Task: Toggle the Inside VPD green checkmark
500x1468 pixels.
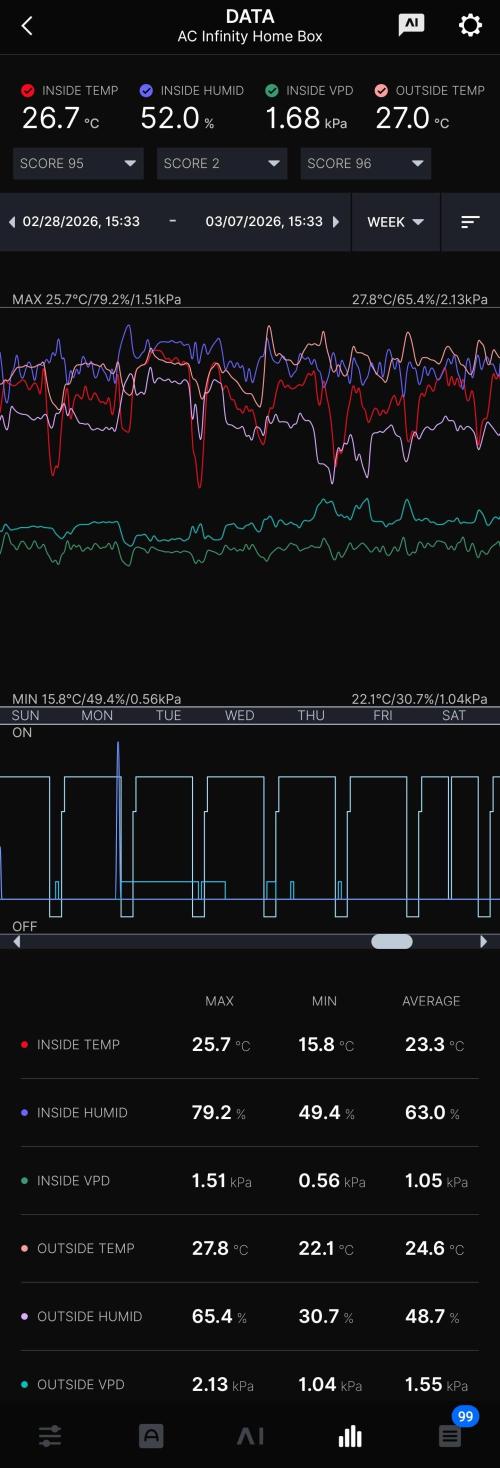Action: click(x=272, y=90)
